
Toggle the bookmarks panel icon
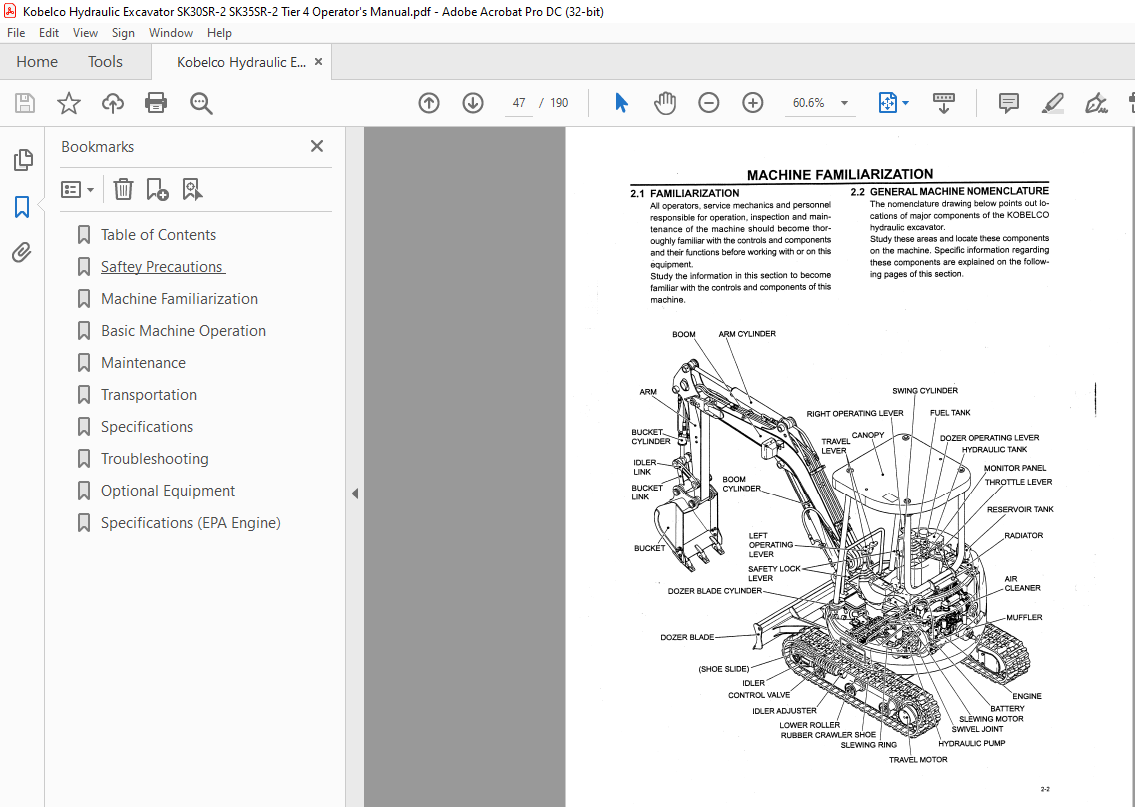22,207
